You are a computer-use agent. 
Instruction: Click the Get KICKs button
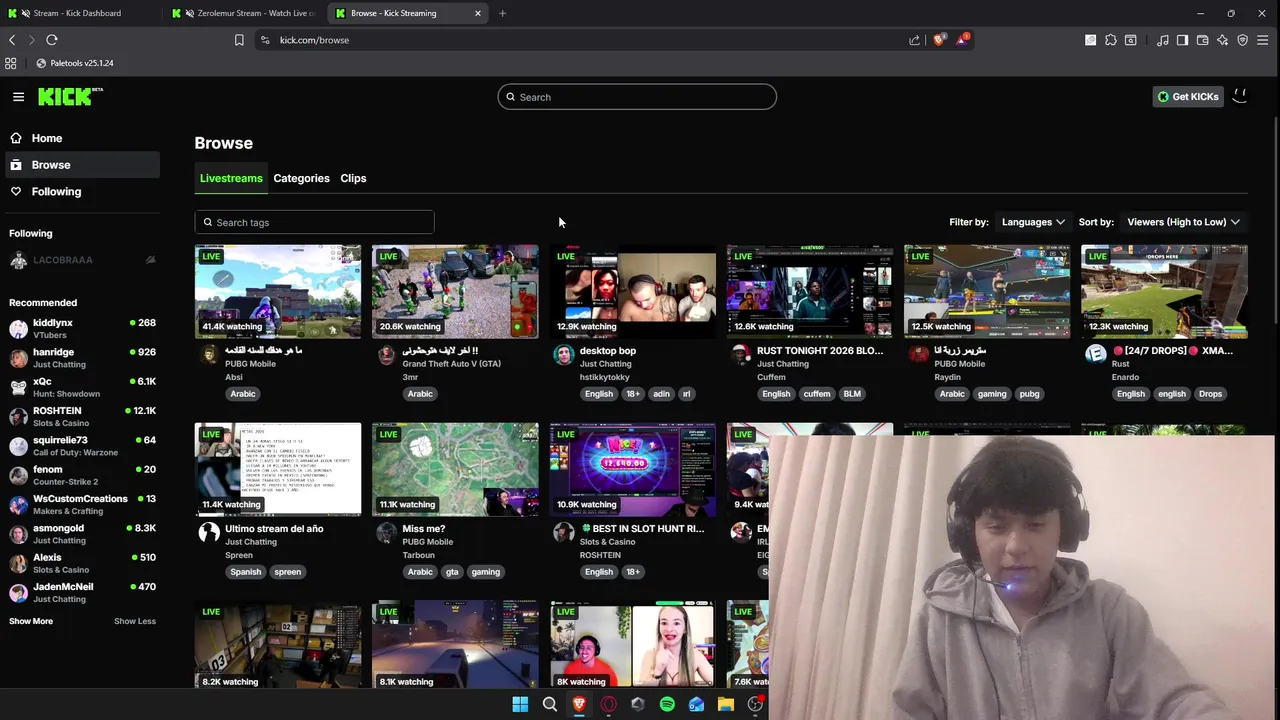click(1188, 97)
